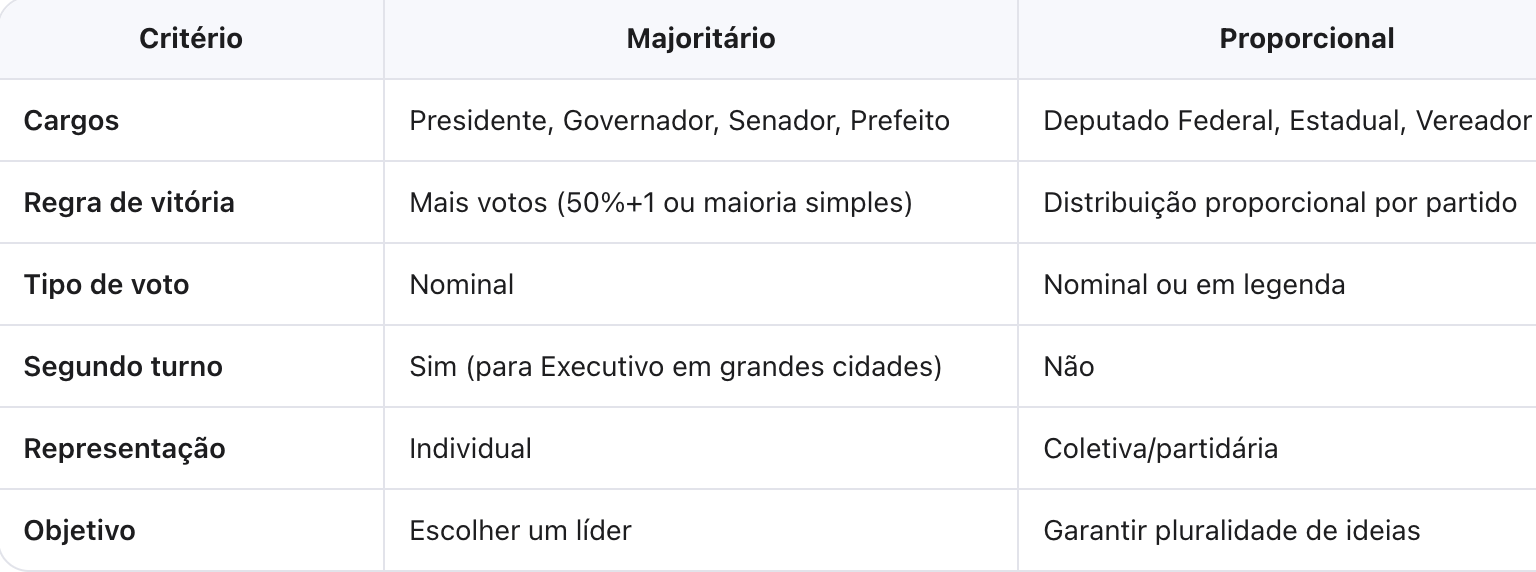The height and width of the screenshot is (572, 1536).
Task: Click the Mais votos (50%+1) cell
Action: point(660,203)
